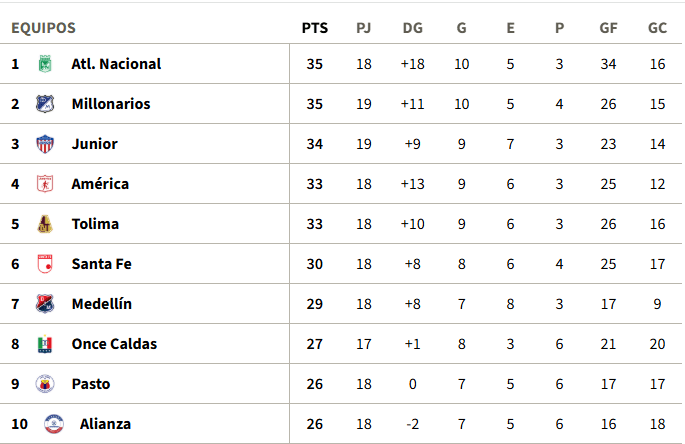
Task: Click the América team crest
Action: click(x=45, y=184)
